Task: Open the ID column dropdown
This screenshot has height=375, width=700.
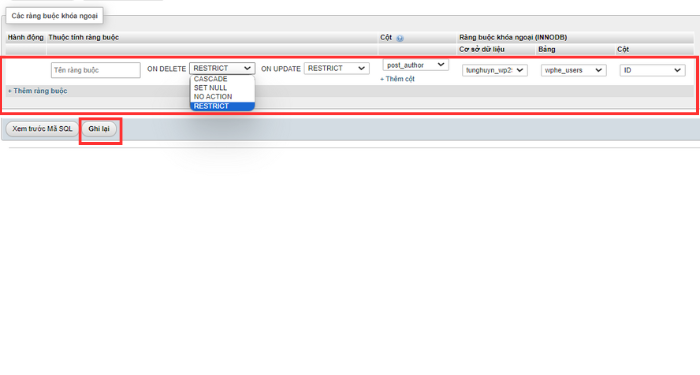Action: tap(652, 70)
